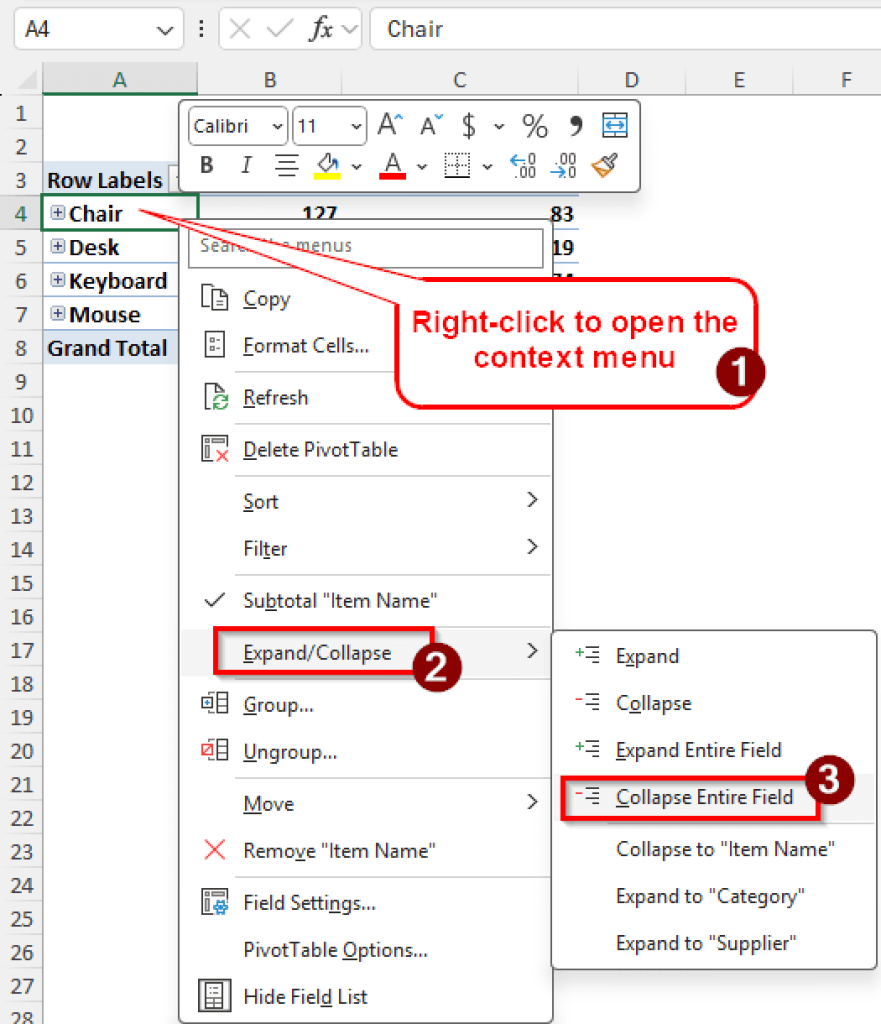Select the Percent Style icon
Image resolution: width=881 pixels, height=1024 pixels.
(534, 126)
